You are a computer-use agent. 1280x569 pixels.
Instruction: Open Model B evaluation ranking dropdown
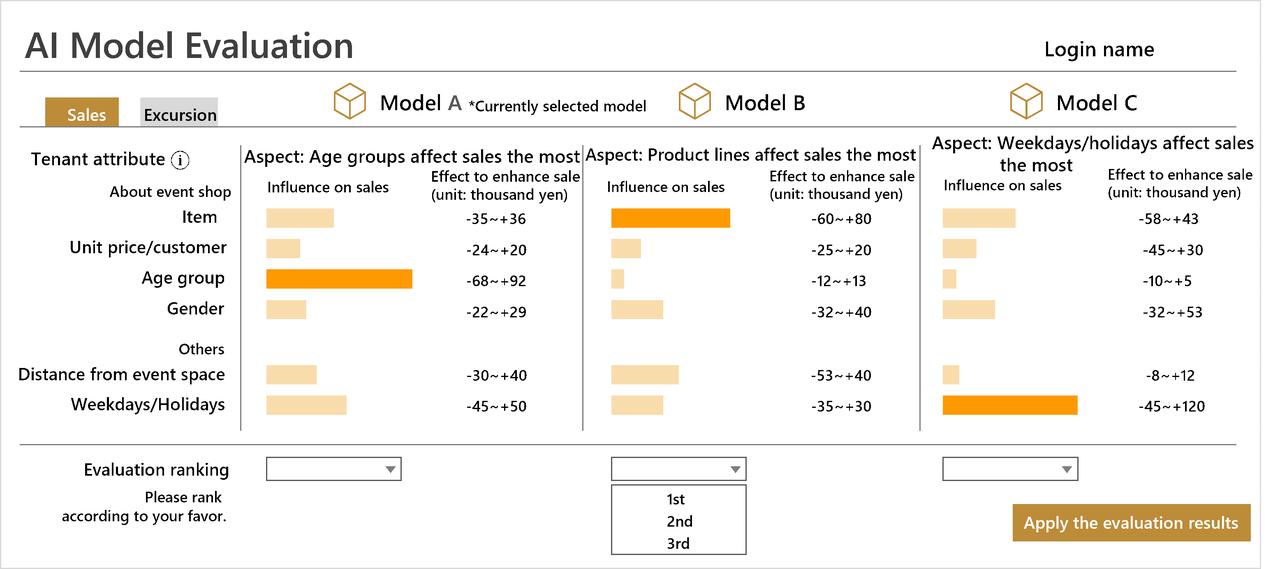coord(678,469)
